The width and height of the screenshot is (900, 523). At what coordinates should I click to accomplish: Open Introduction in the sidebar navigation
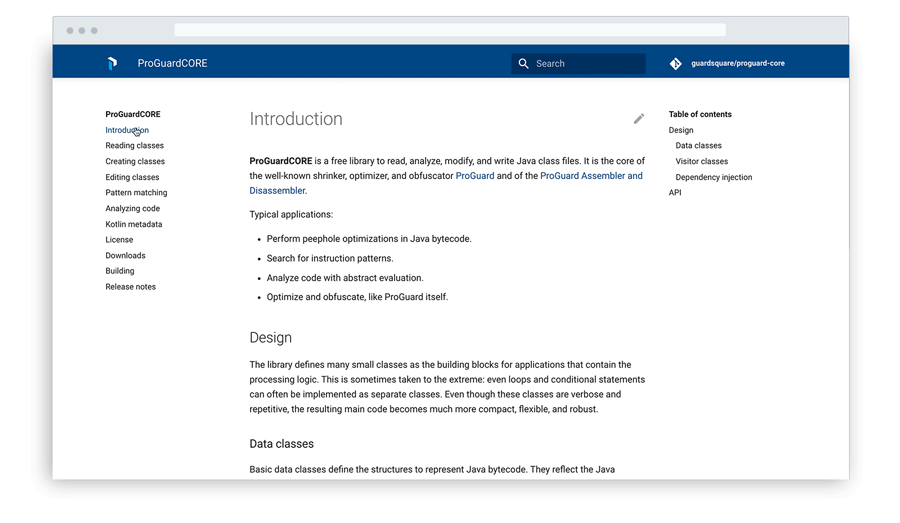point(127,130)
